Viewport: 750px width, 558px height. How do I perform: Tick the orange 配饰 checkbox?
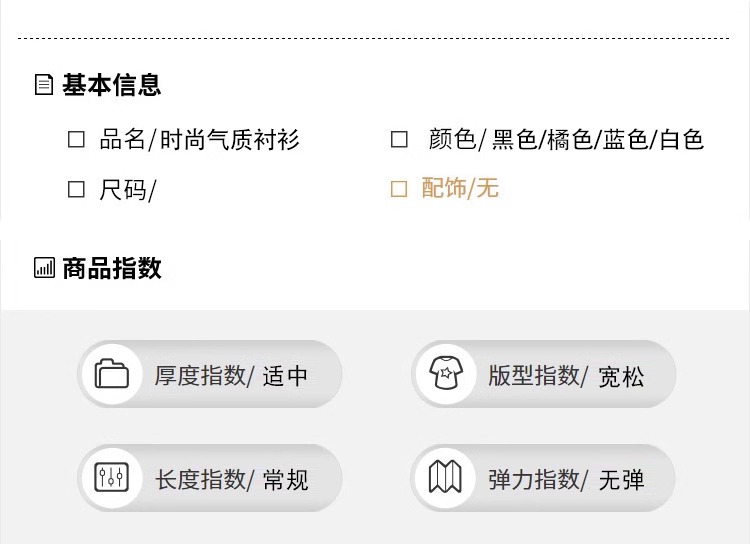tap(399, 189)
